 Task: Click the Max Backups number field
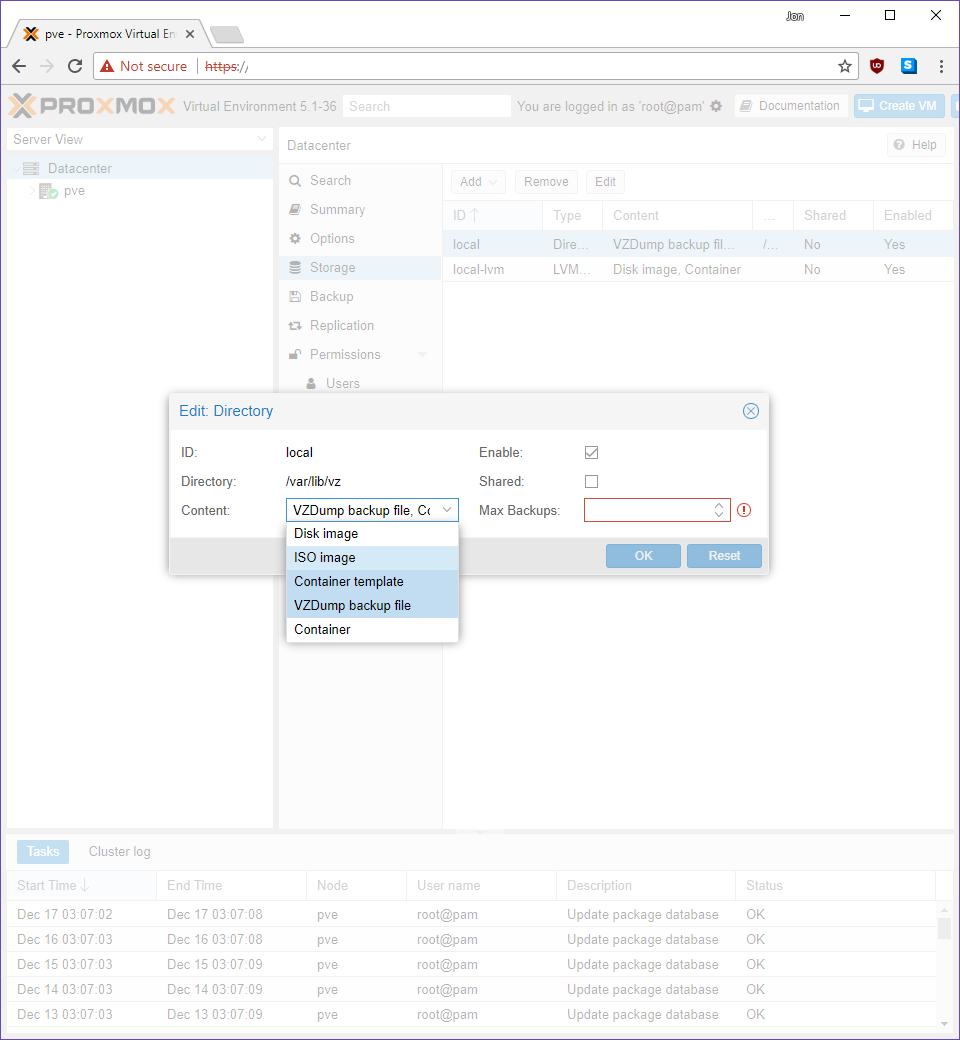coord(646,510)
